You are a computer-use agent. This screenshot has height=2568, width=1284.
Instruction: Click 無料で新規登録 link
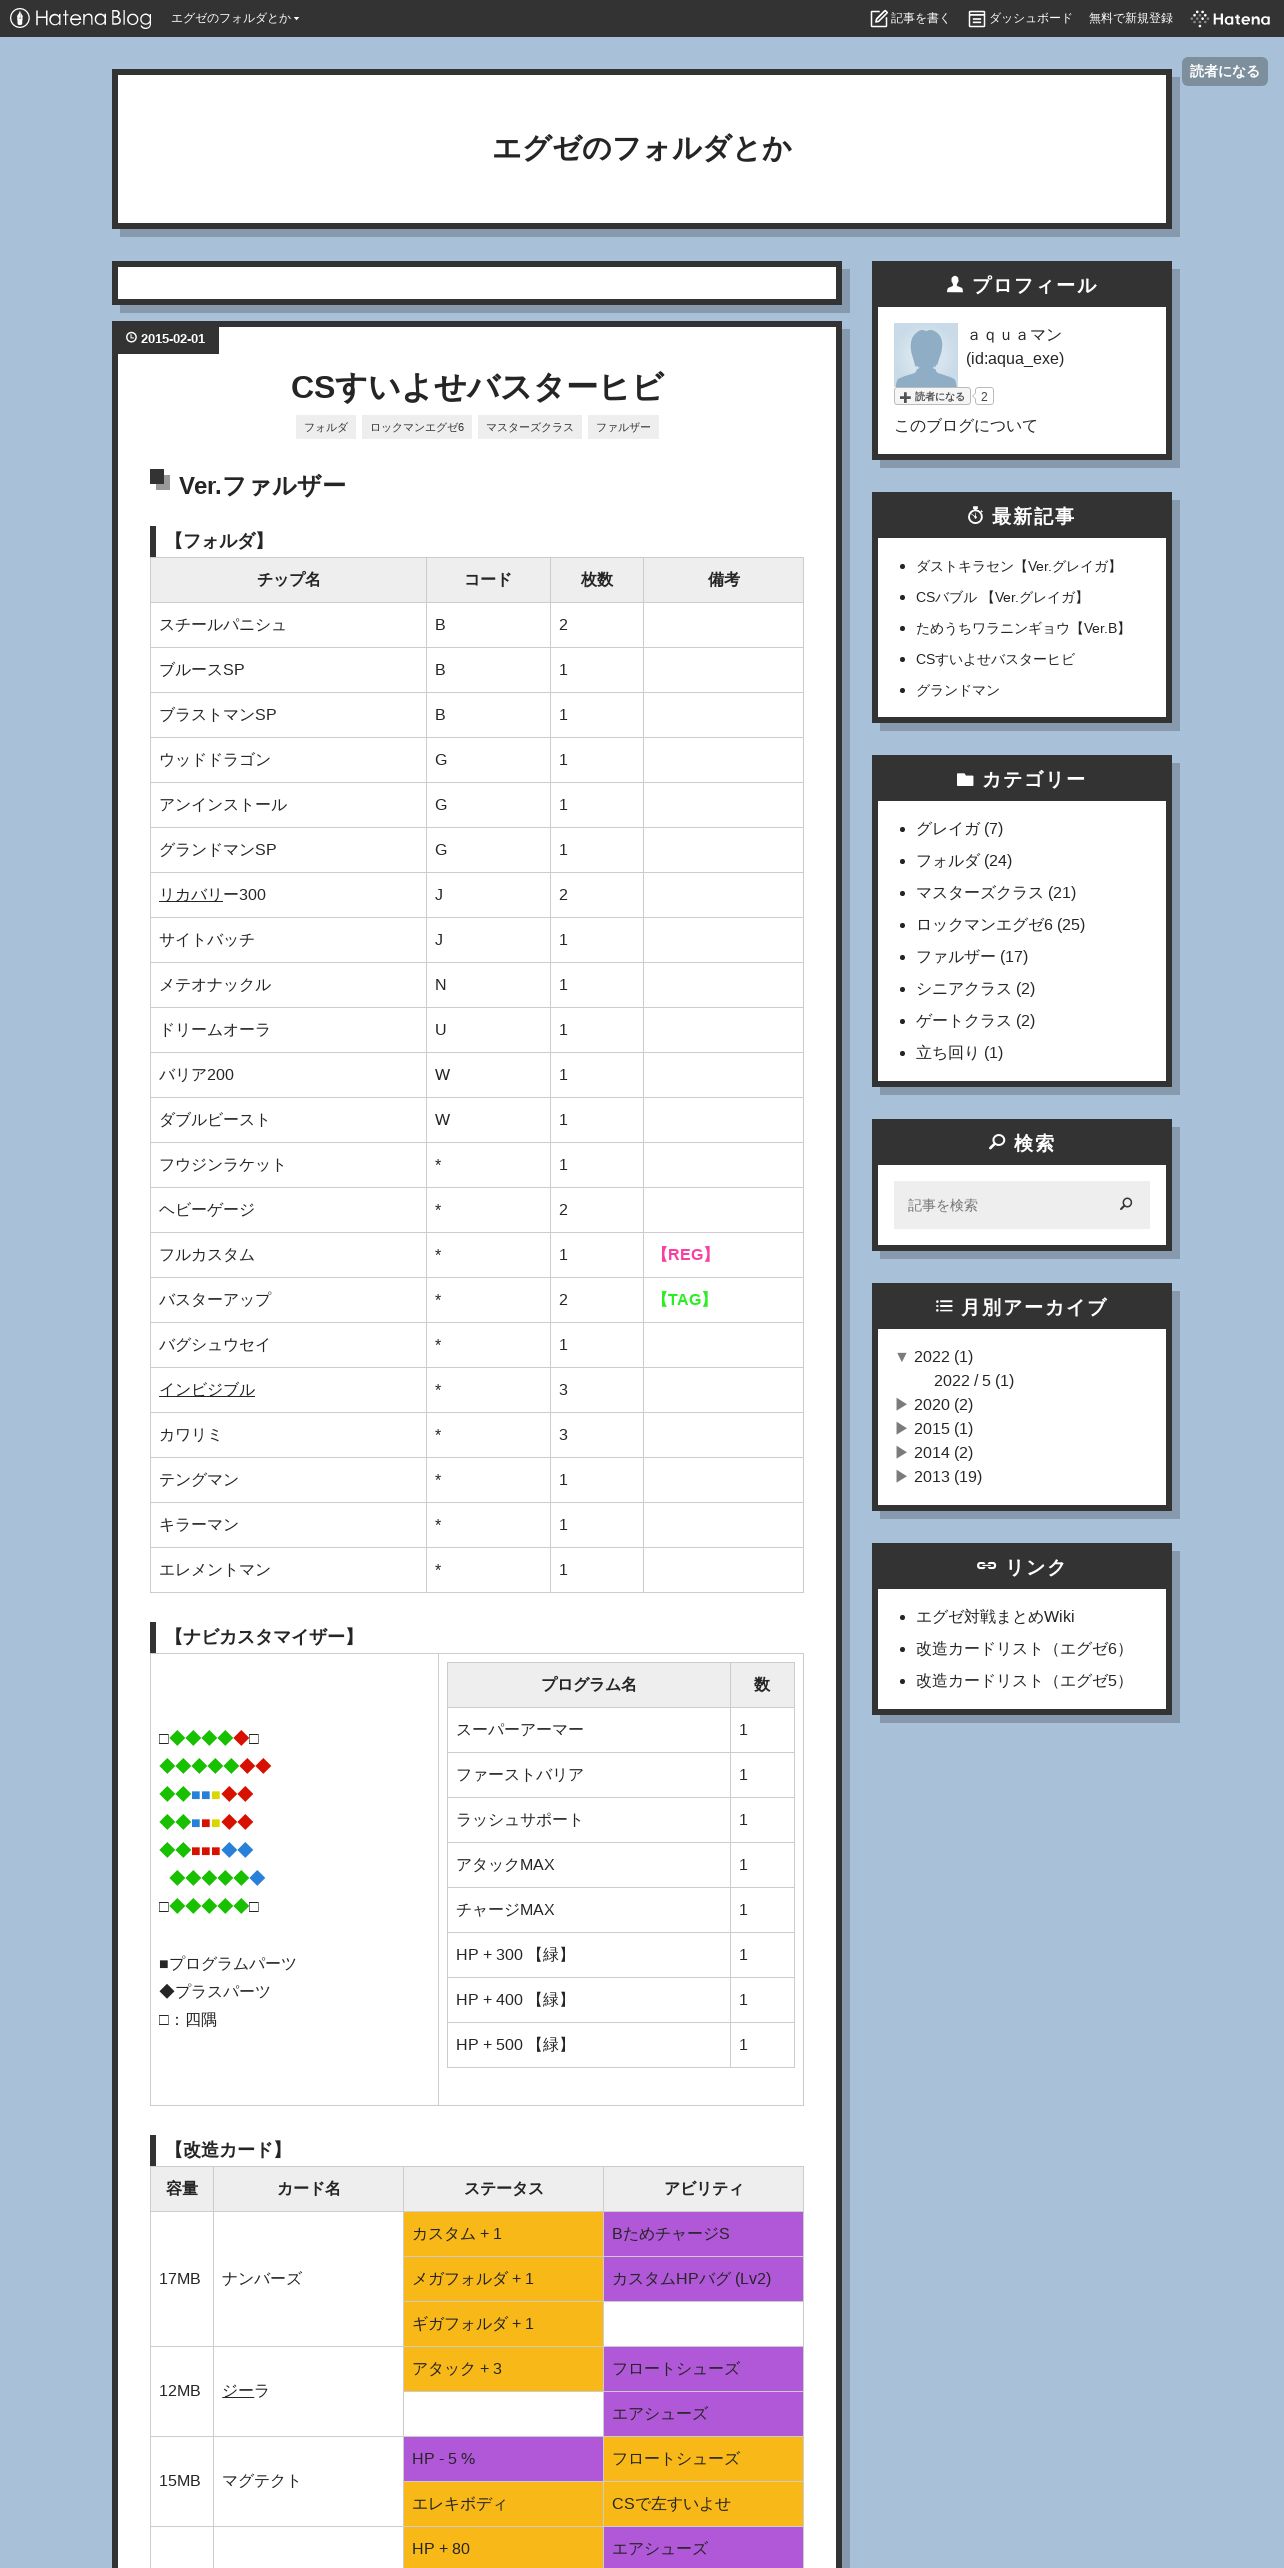(x=1131, y=18)
